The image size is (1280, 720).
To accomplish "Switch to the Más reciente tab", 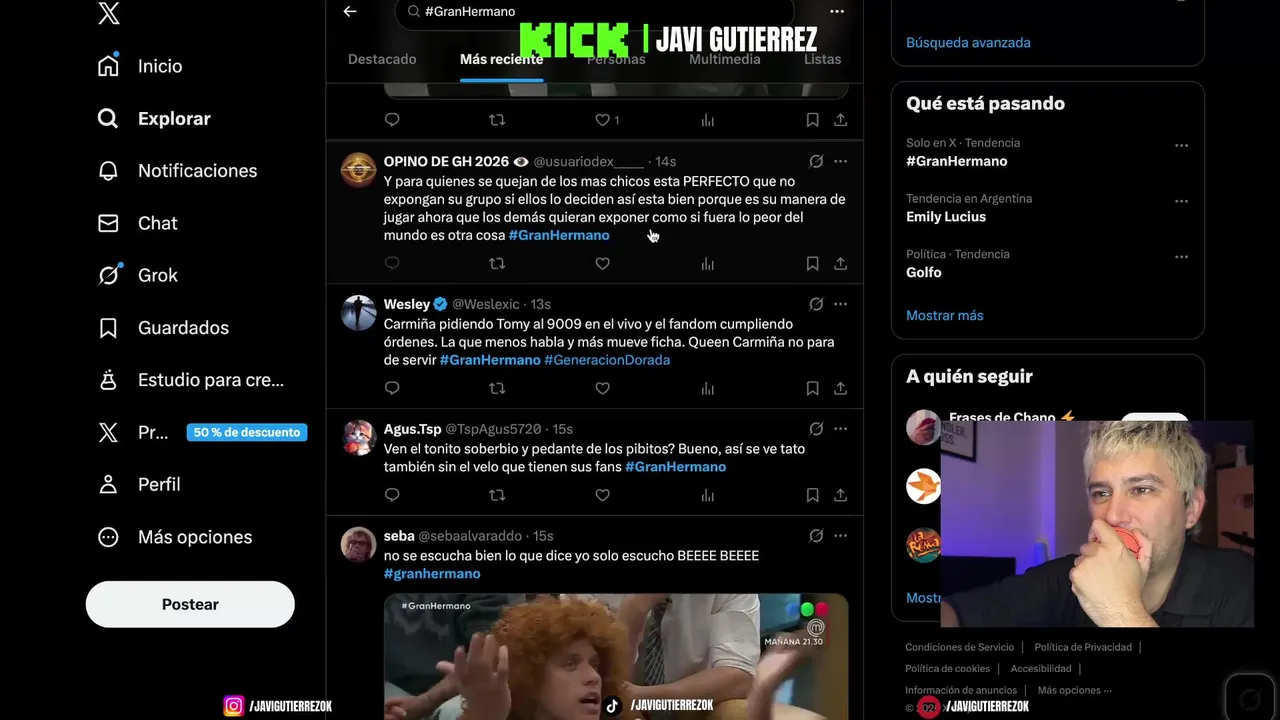I will pyautogui.click(x=501, y=59).
